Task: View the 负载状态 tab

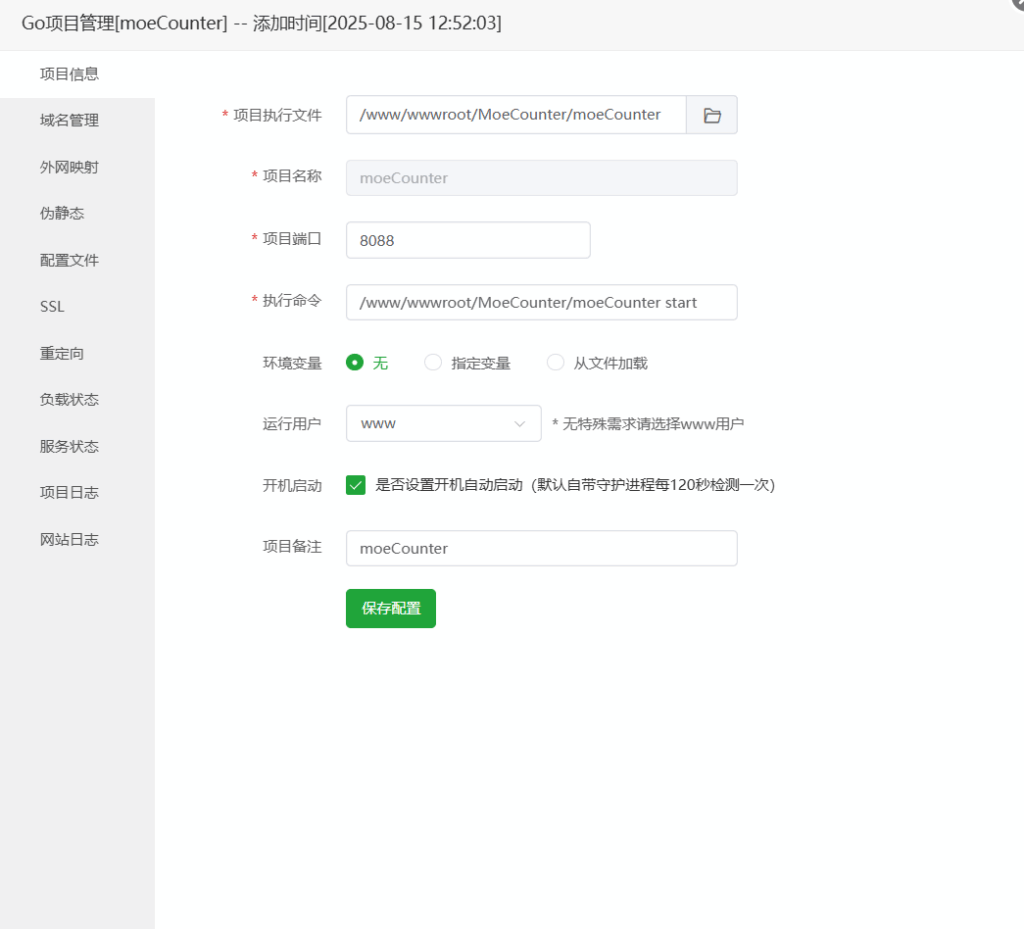Action: [69, 399]
